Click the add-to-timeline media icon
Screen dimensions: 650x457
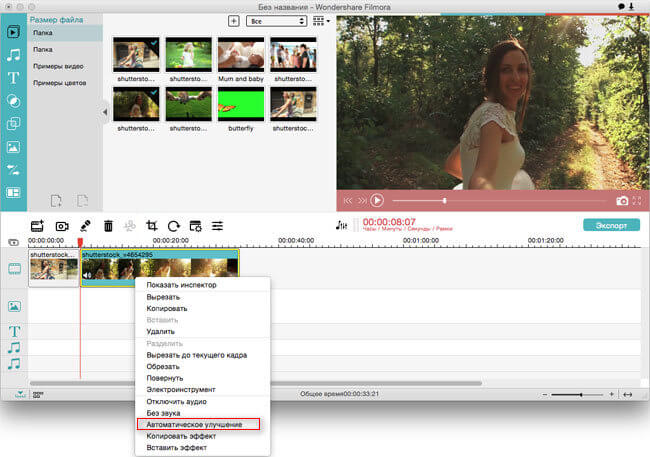coord(37,226)
